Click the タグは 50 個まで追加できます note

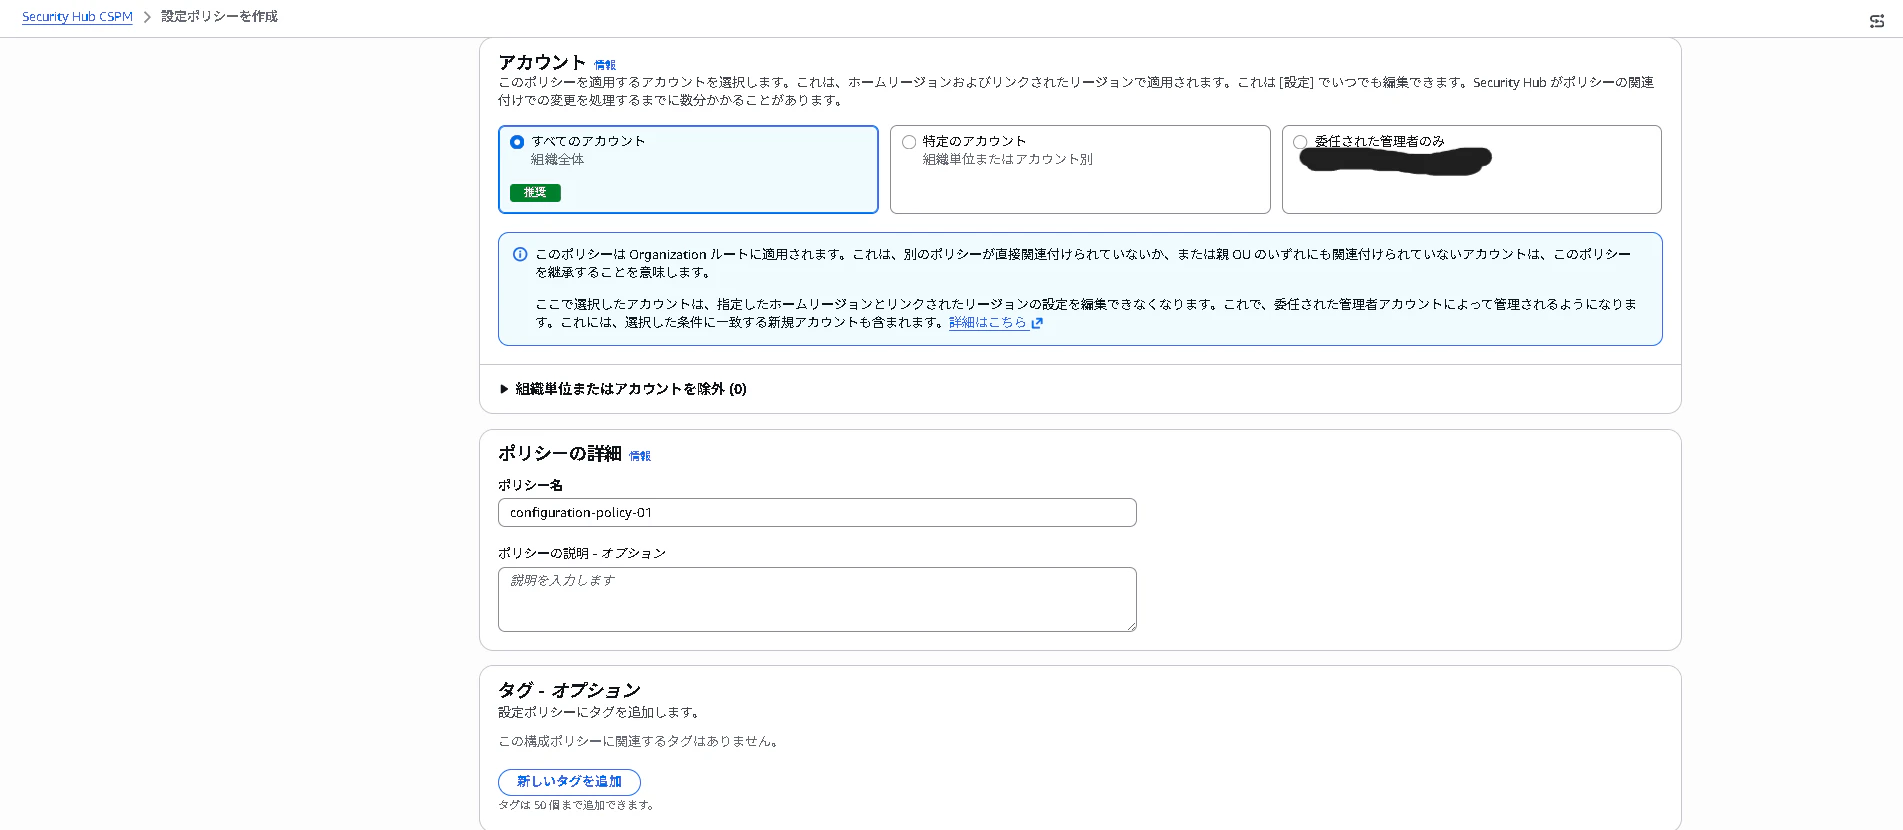[x=576, y=805]
